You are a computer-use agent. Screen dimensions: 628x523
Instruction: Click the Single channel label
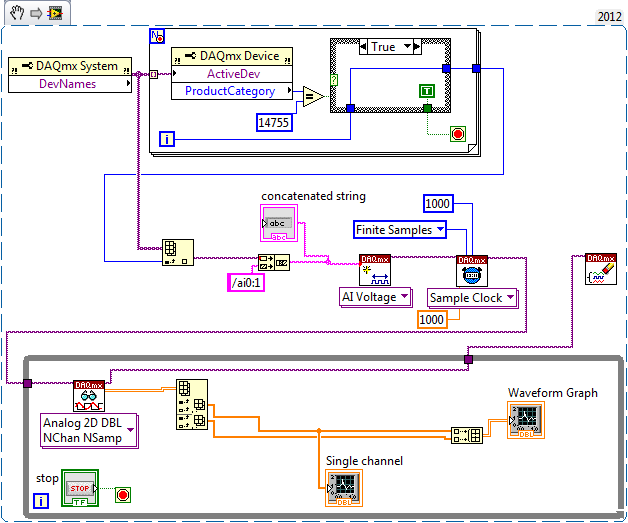click(x=364, y=461)
